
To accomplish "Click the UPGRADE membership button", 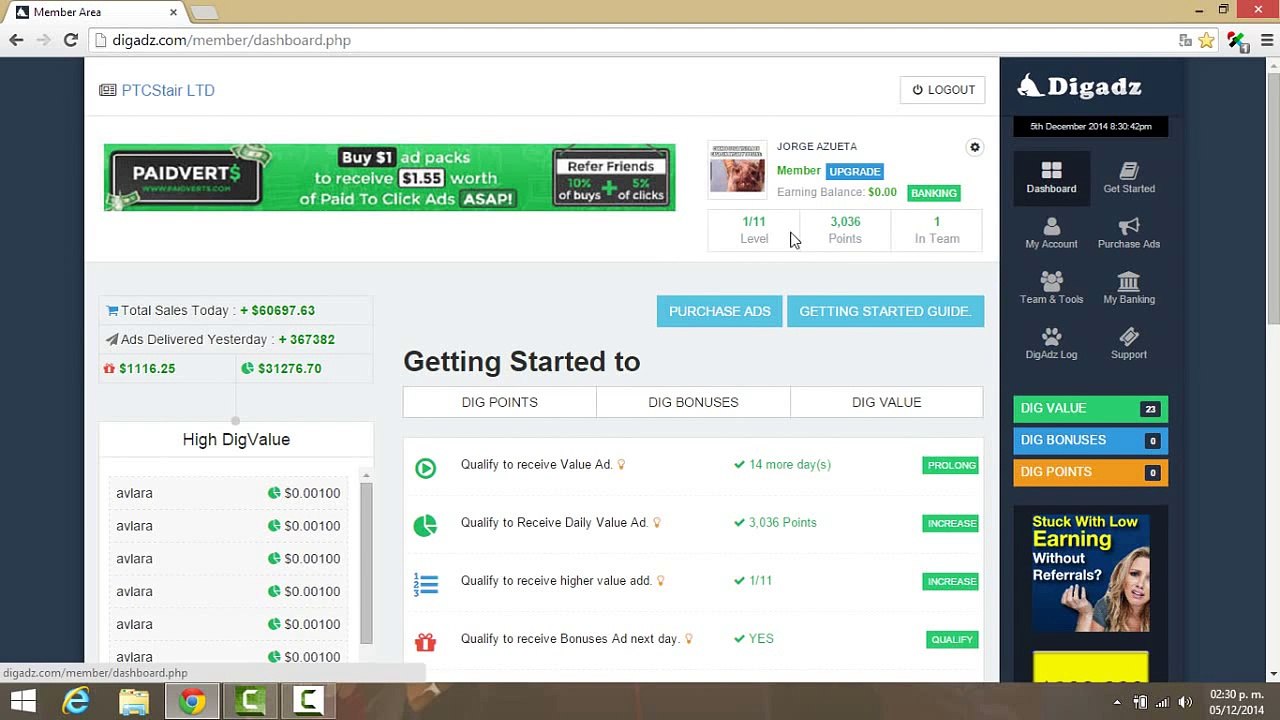I will 855,171.
